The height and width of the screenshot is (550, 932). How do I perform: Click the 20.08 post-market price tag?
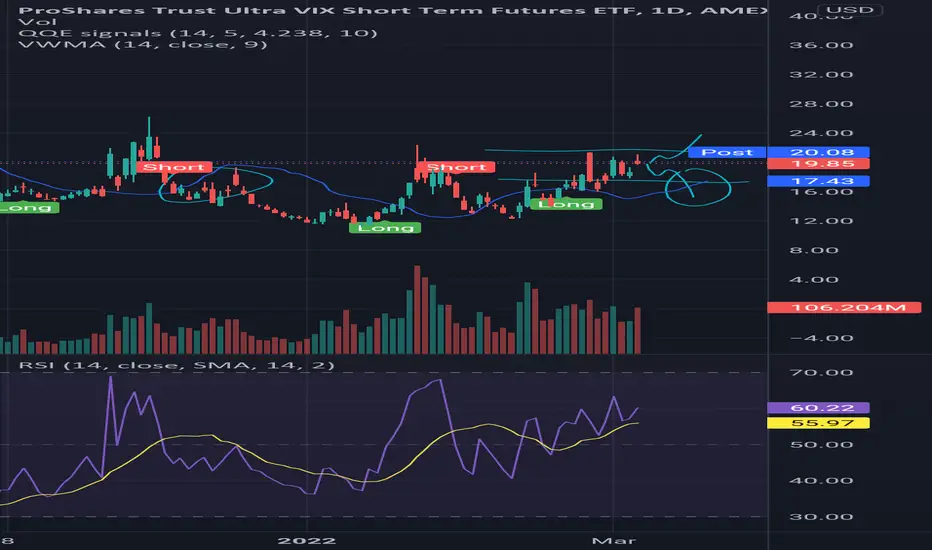pyautogui.click(x=818, y=152)
